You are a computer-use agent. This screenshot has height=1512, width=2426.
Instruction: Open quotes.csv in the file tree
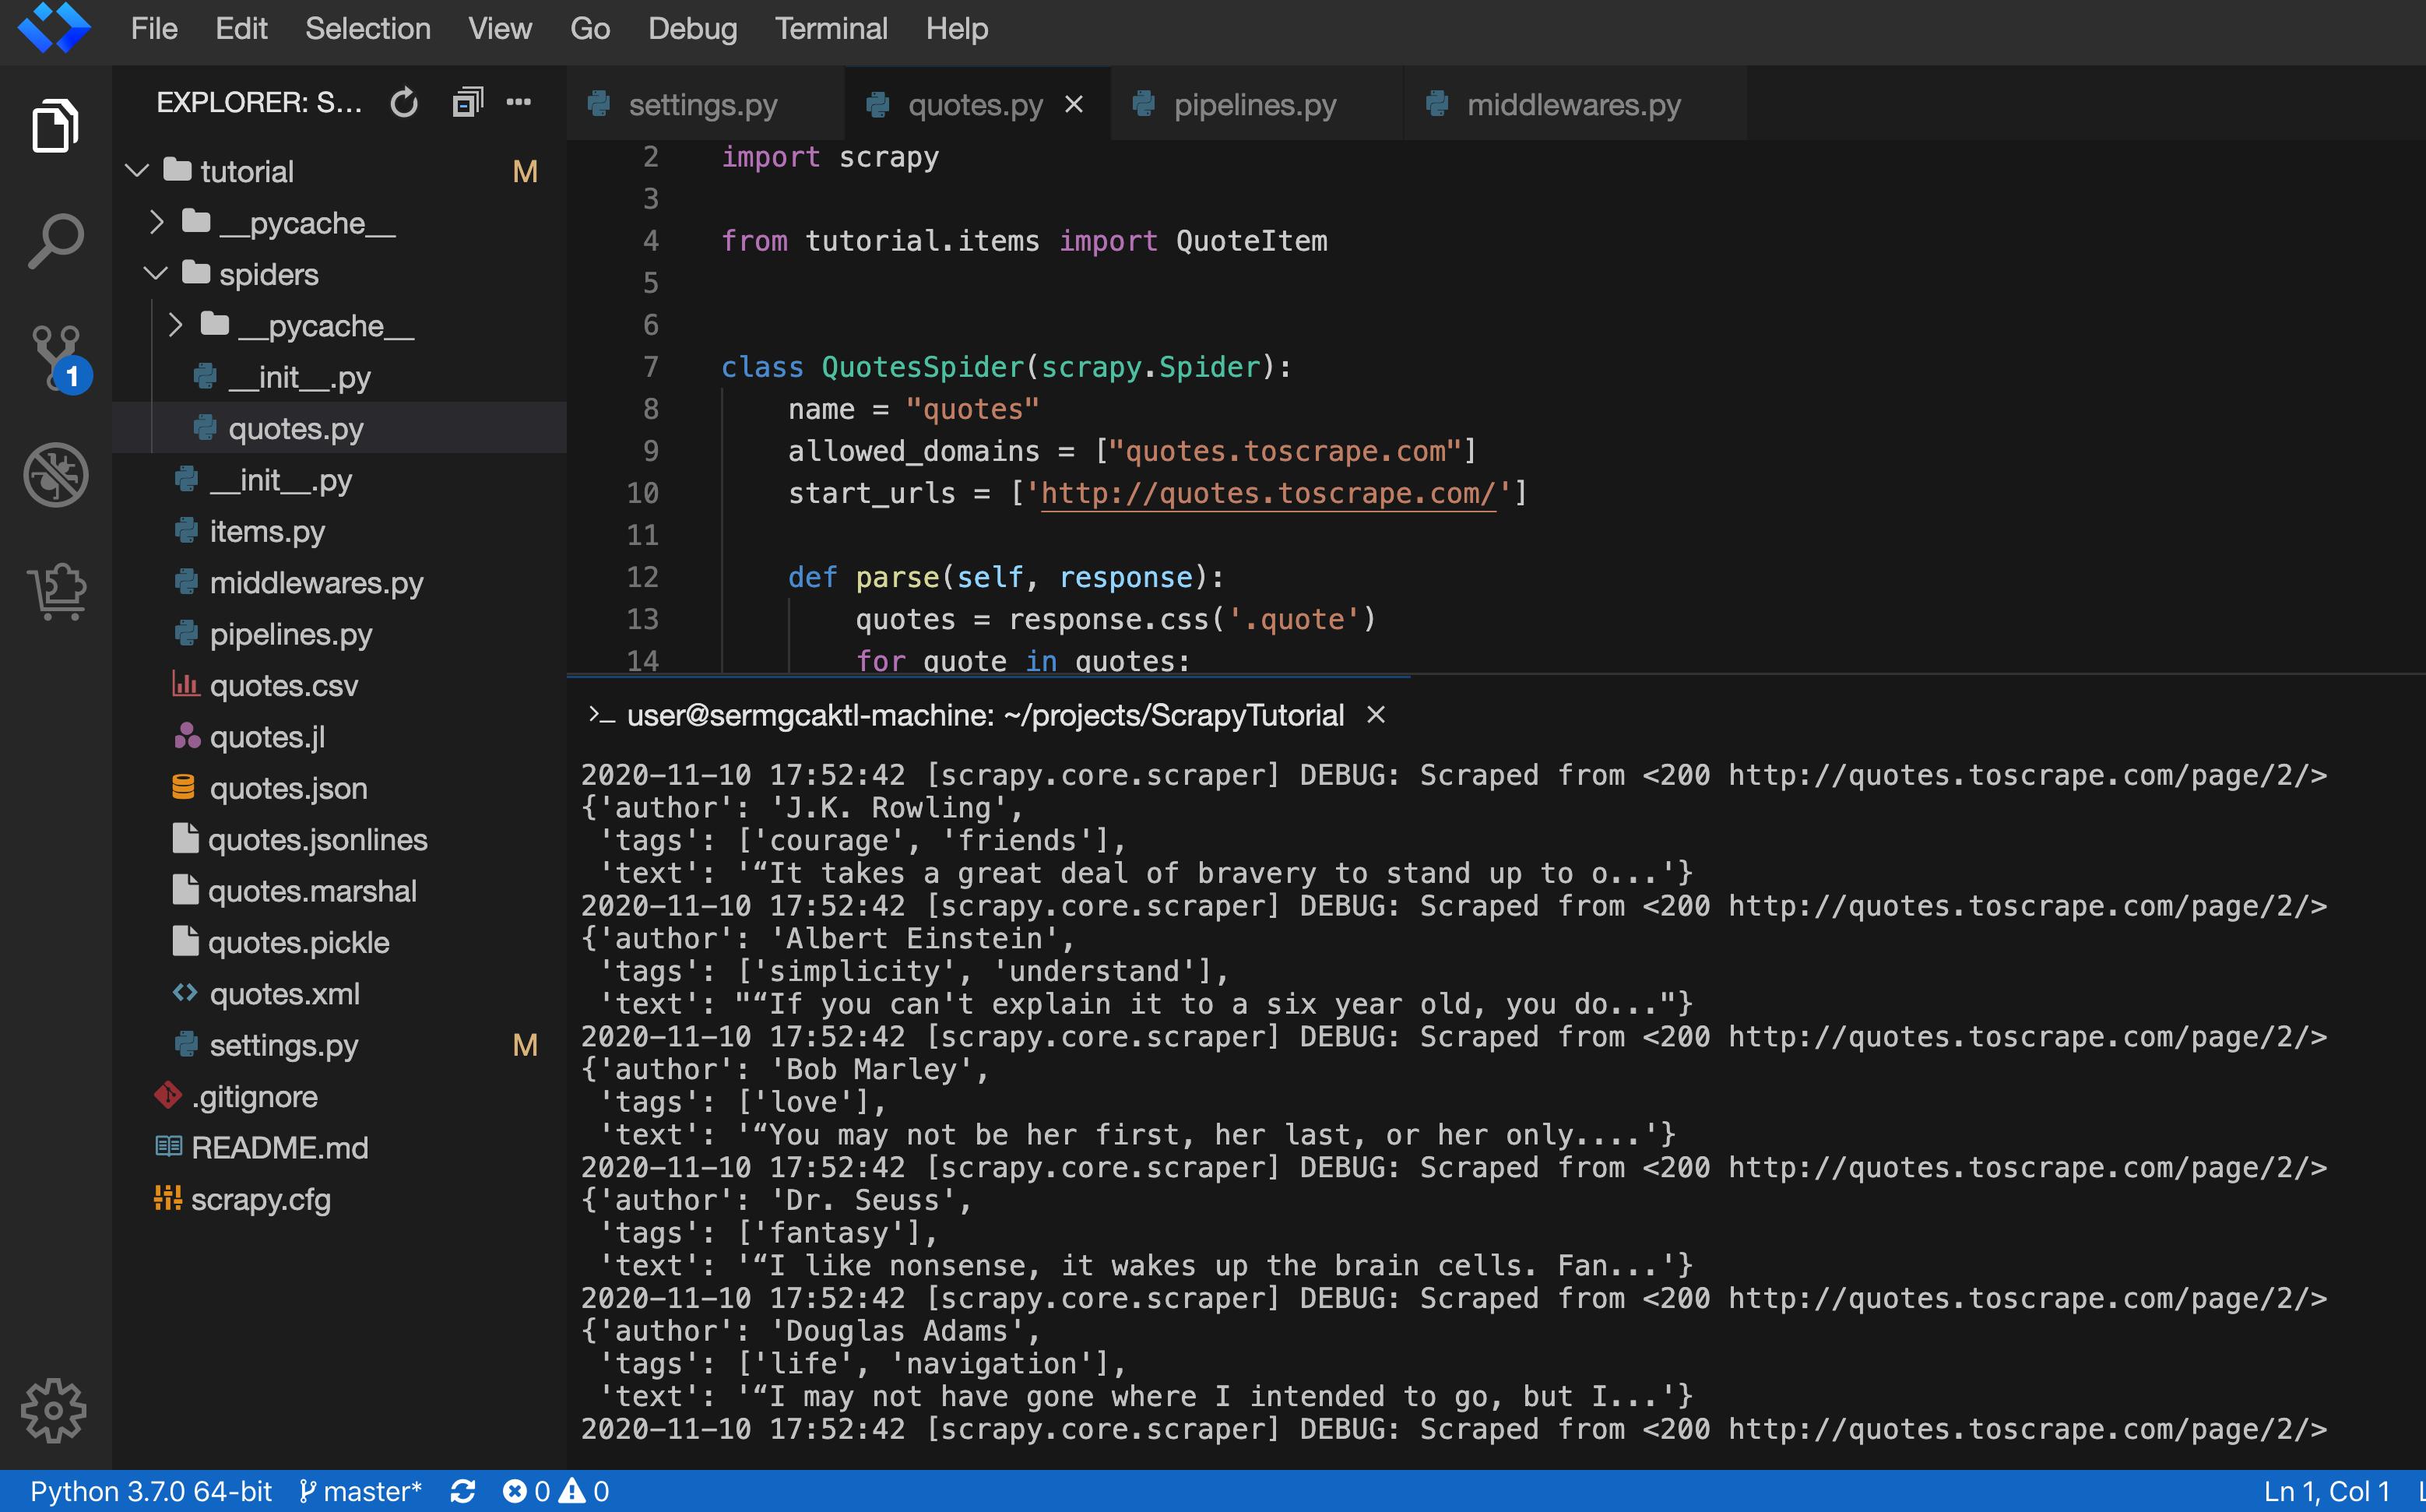[x=340, y=685]
